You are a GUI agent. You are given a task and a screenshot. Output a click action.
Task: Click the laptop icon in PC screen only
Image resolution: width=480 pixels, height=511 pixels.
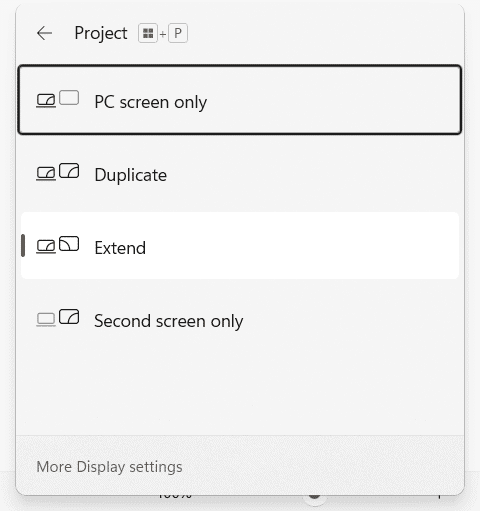click(46, 101)
